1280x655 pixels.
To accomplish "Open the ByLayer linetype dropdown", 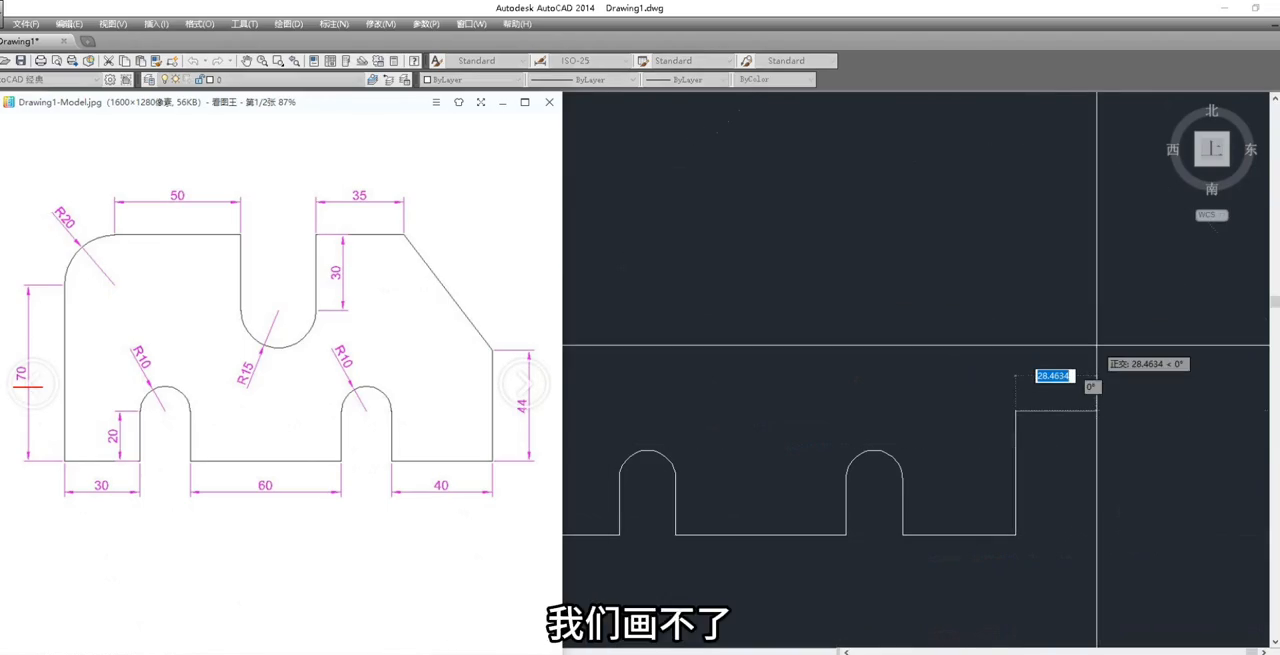I will (x=582, y=80).
